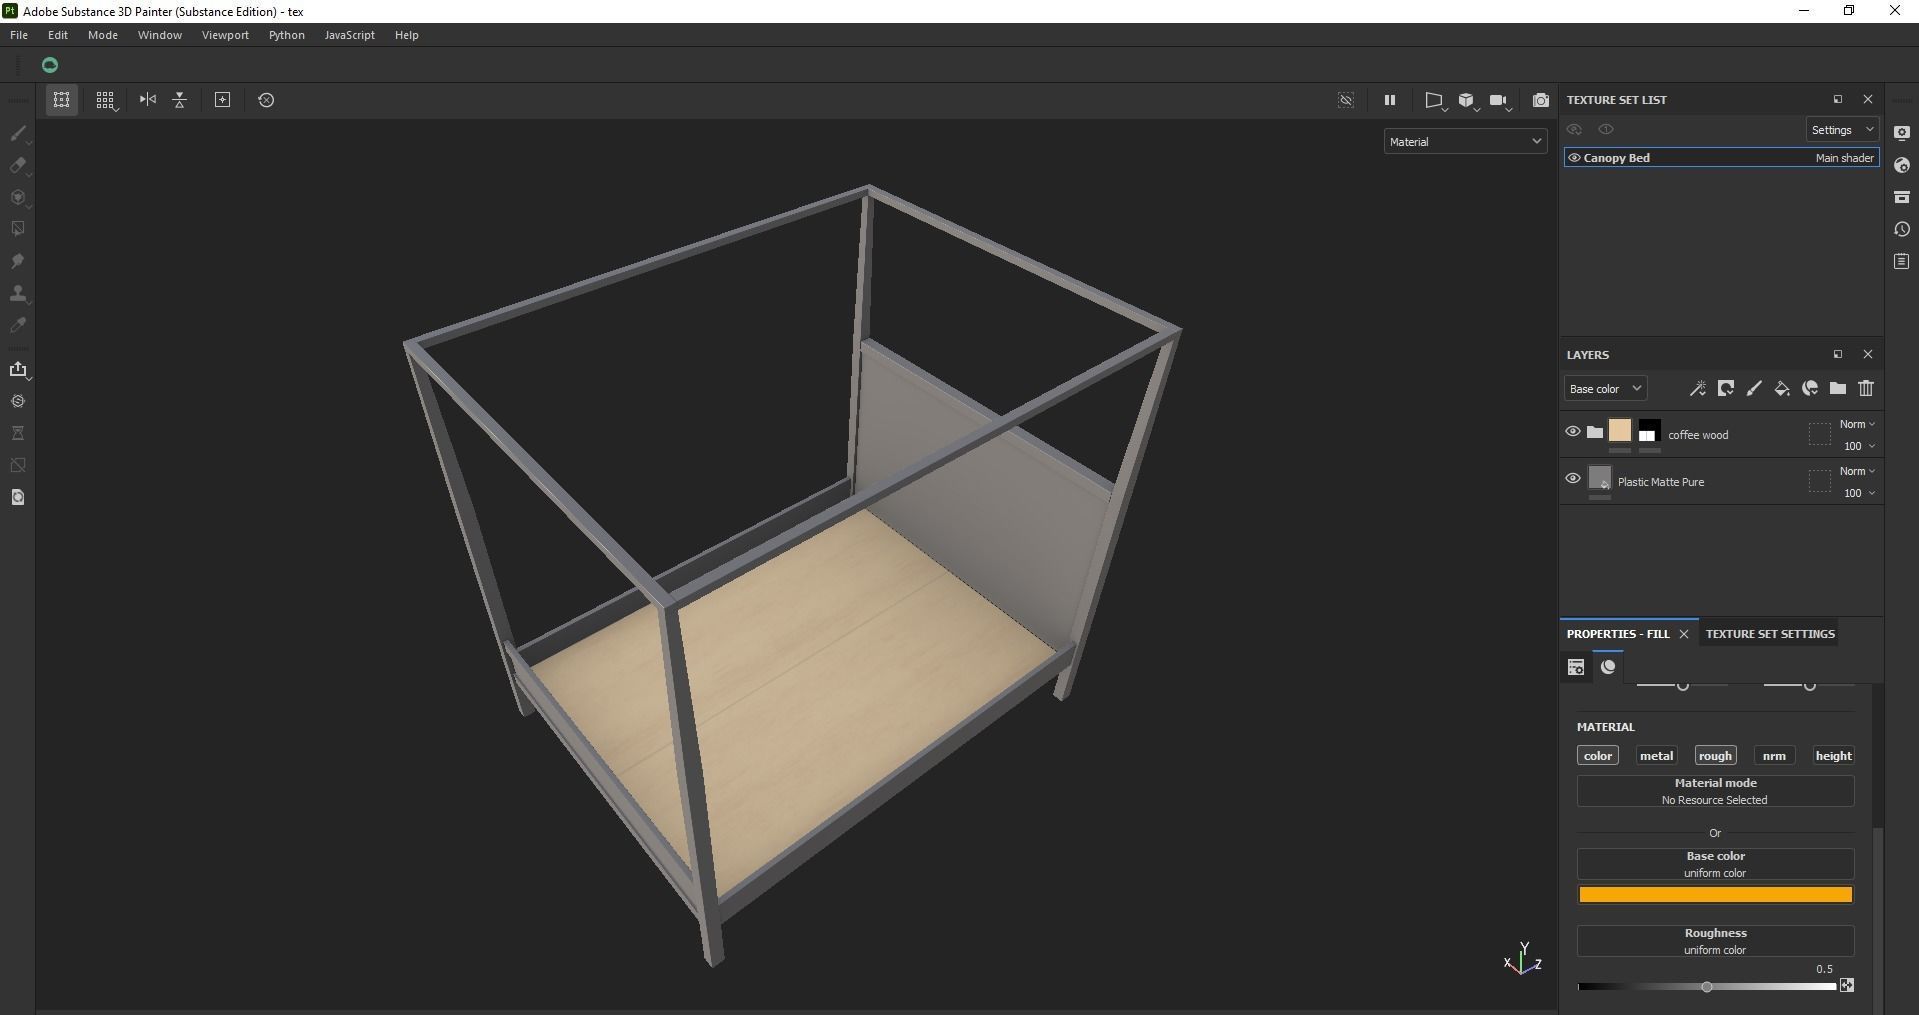Select the Main shader label

1844,158
